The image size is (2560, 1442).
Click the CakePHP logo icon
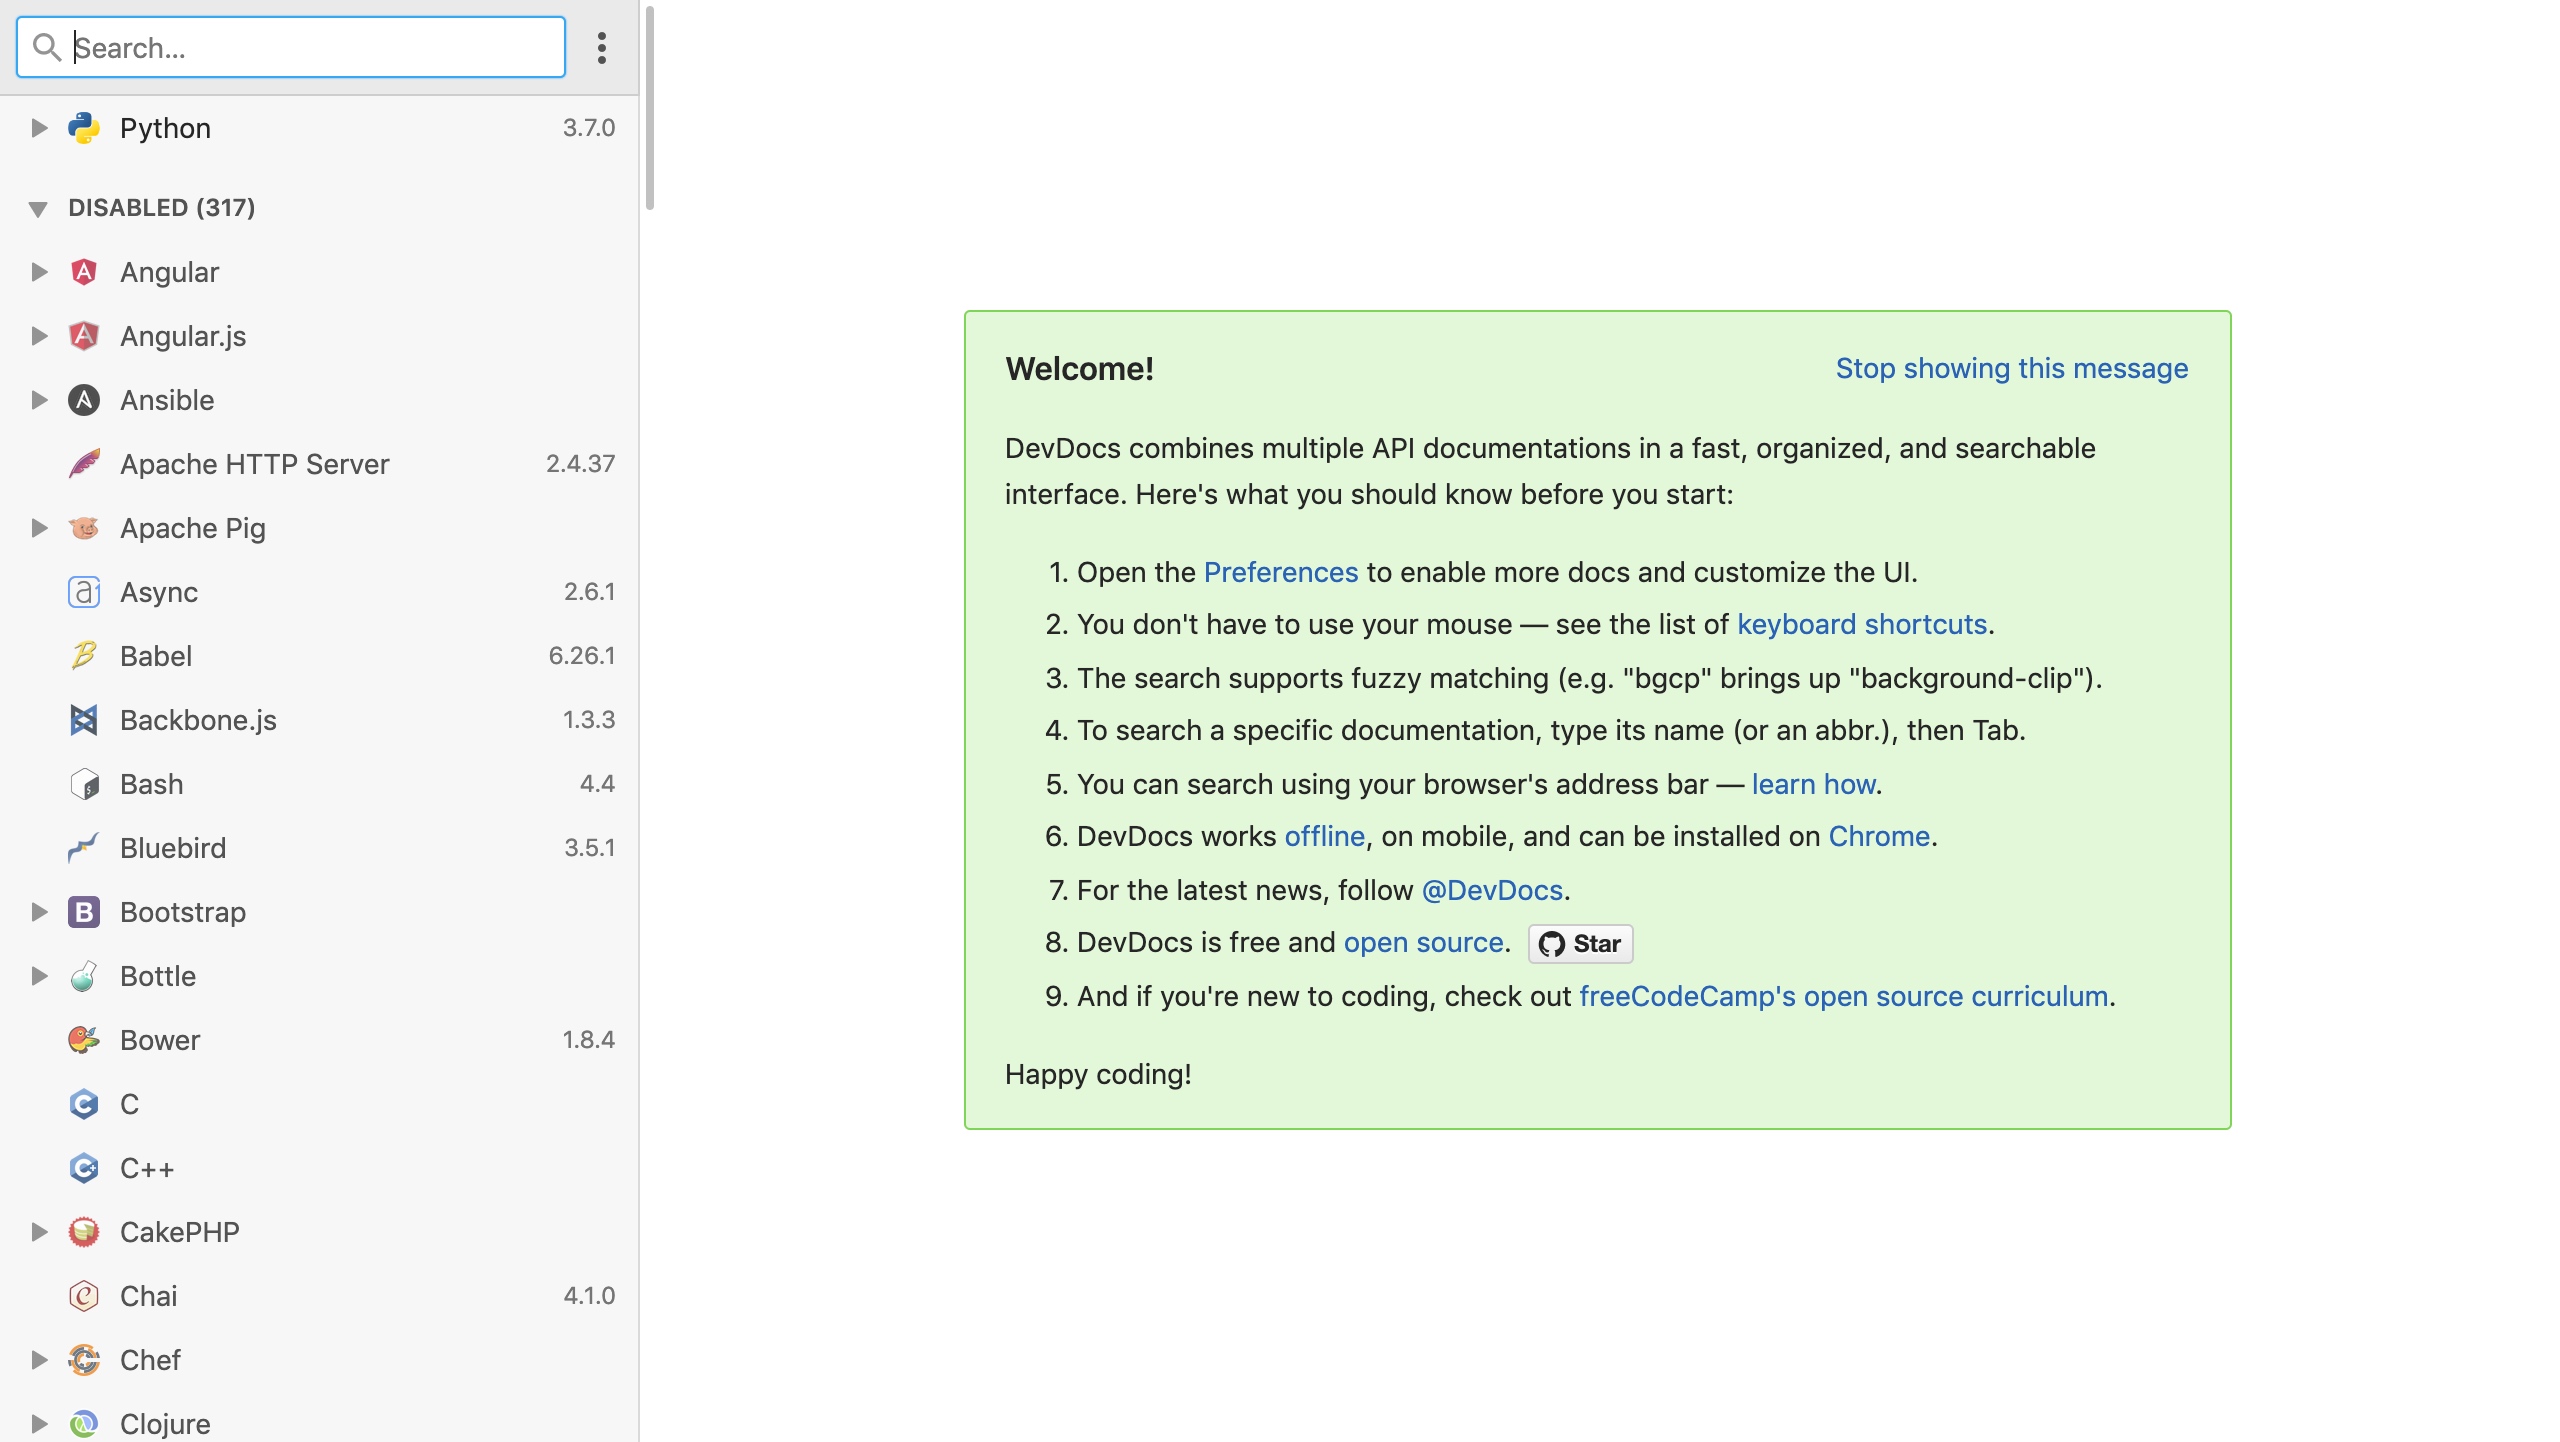(84, 1232)
